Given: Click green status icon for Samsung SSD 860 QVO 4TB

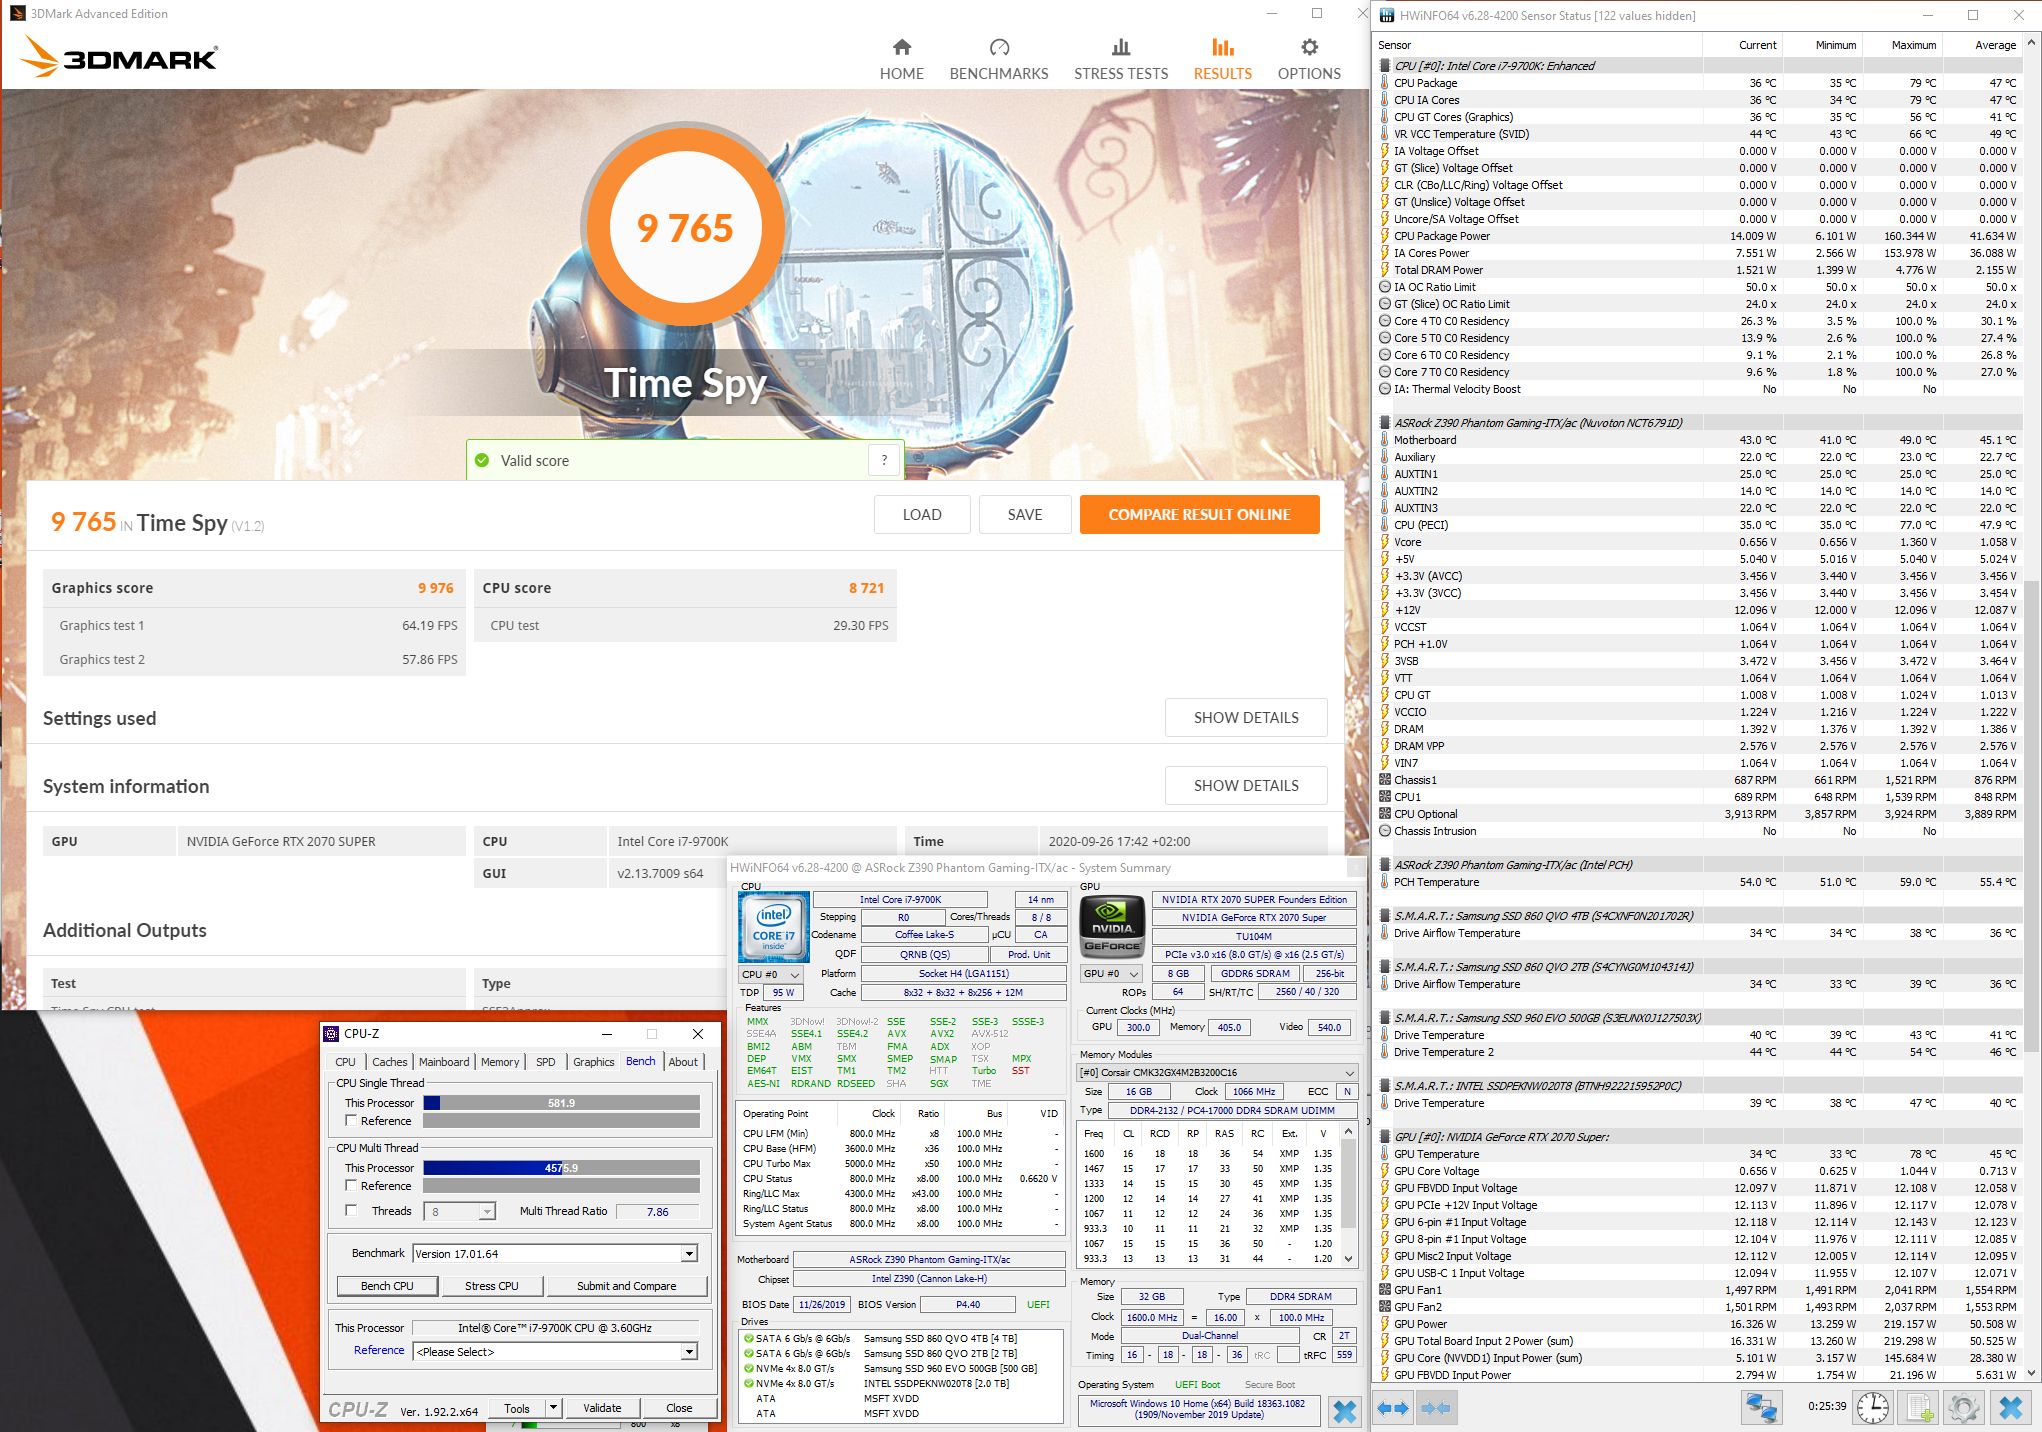Looking at the screenshot, I should point(748,1338).
